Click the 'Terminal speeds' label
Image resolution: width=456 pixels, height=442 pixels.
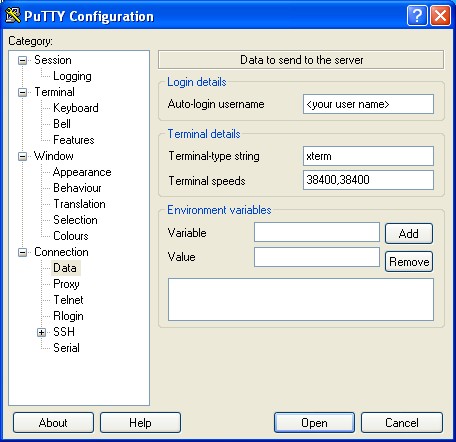pyautogui.click(x=207, y=181)
